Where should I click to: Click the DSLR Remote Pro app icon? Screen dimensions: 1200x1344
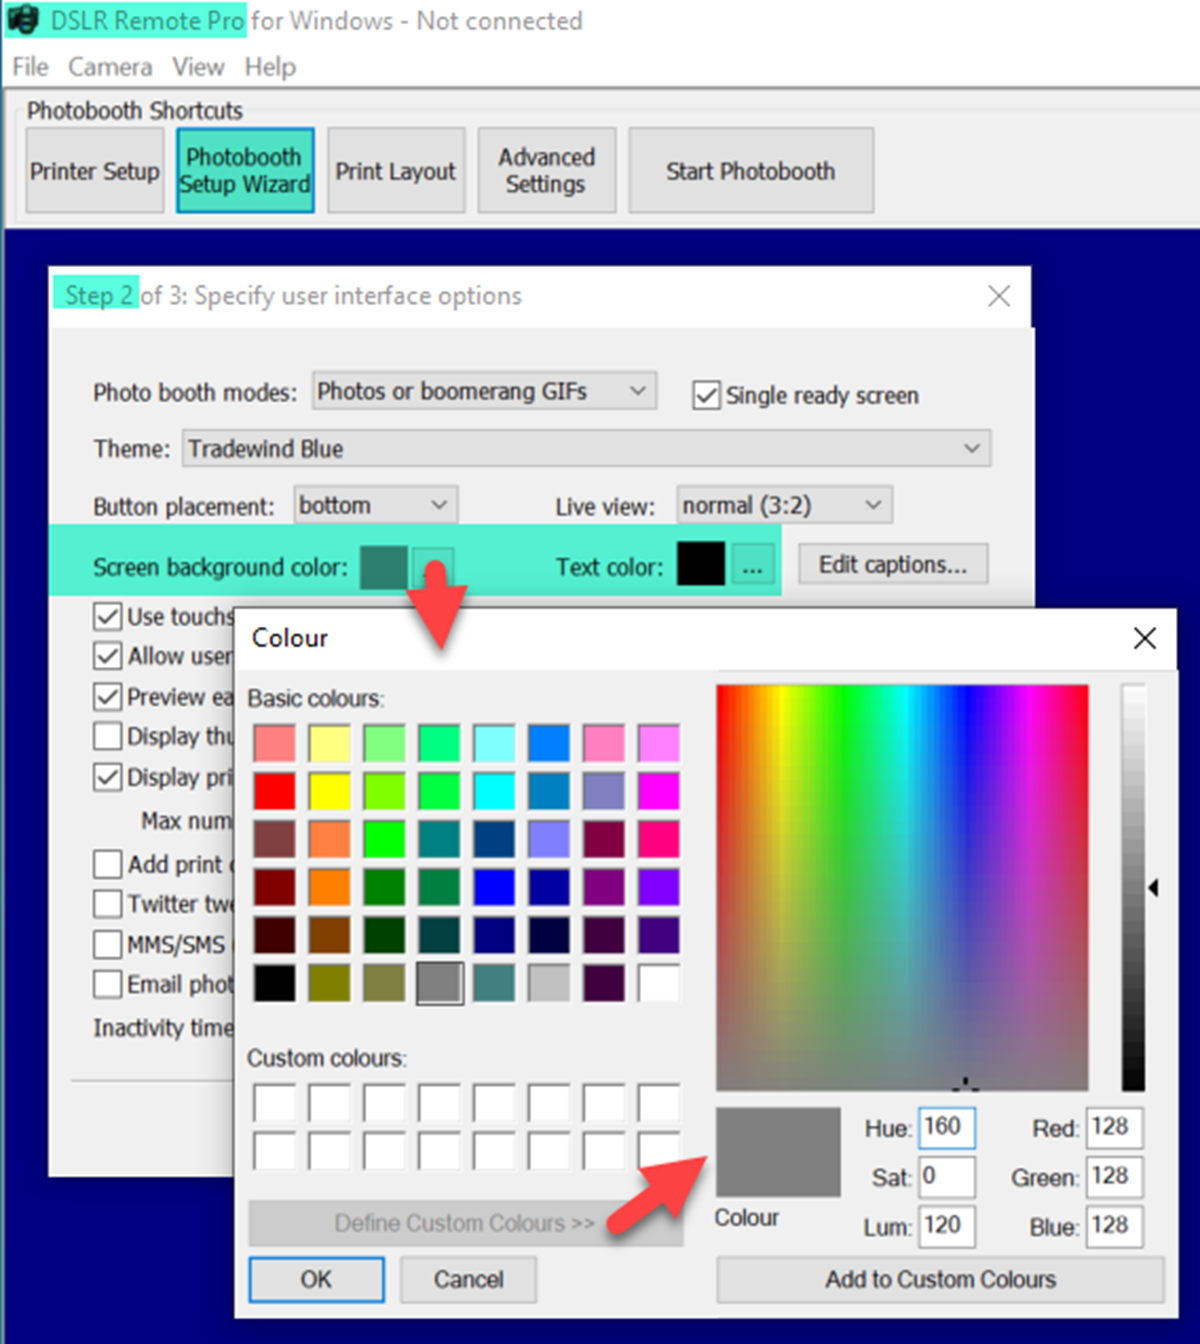[22, 20]
